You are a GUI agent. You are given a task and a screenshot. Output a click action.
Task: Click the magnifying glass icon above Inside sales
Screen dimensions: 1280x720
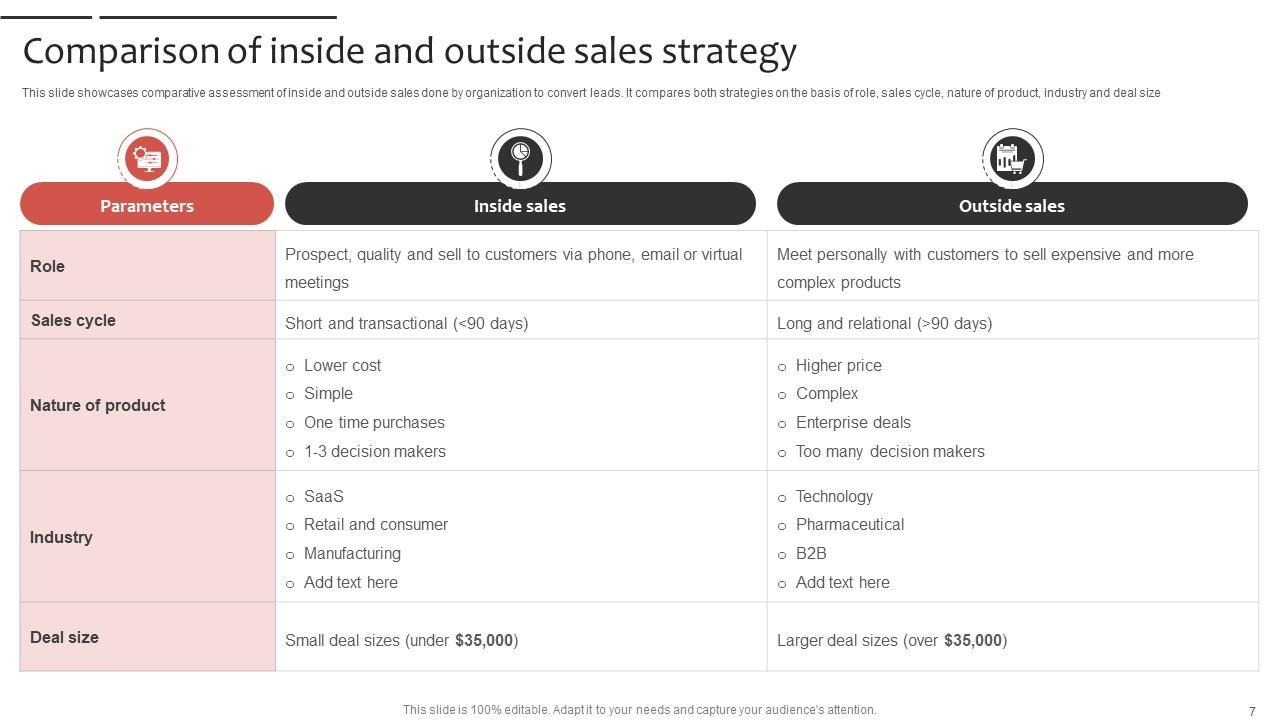pyautogui.click(x=520, y=158)
